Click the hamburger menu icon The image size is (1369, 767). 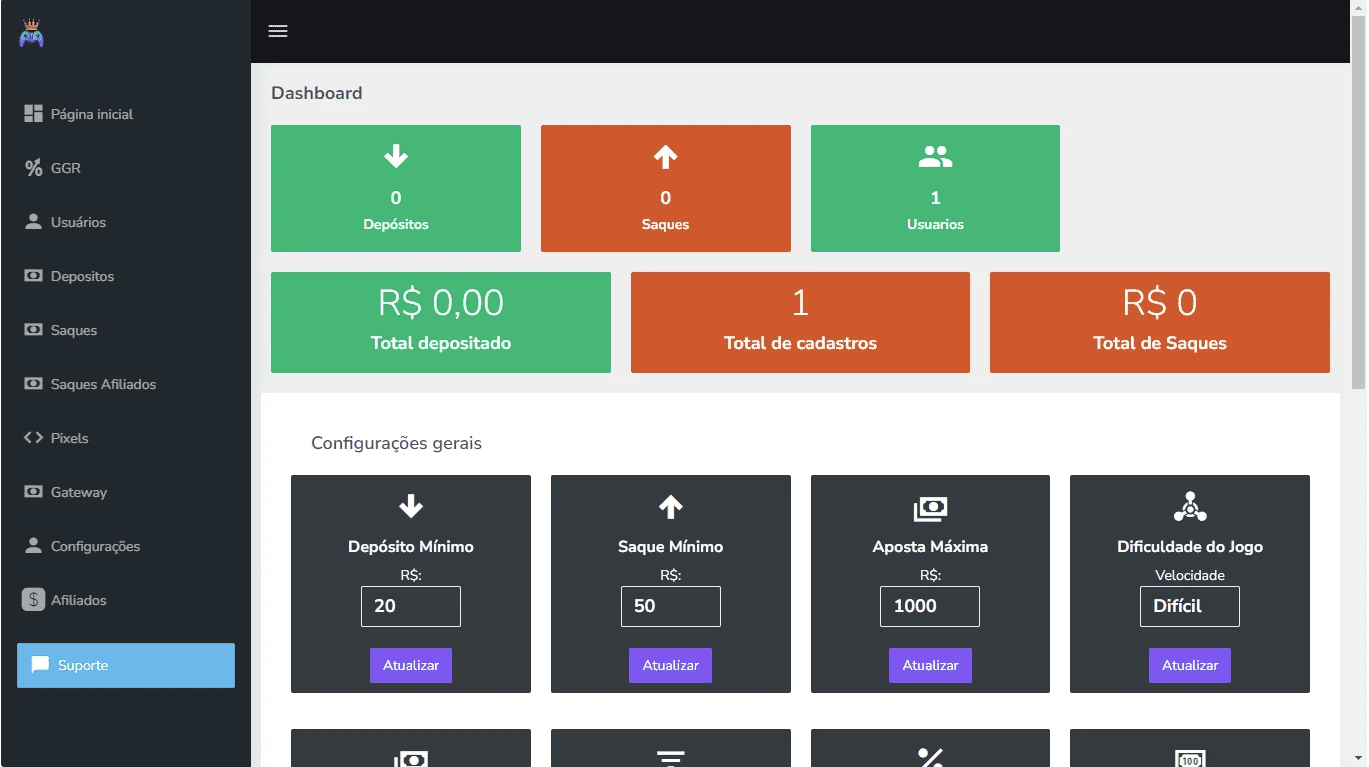(x=278, y=31)
